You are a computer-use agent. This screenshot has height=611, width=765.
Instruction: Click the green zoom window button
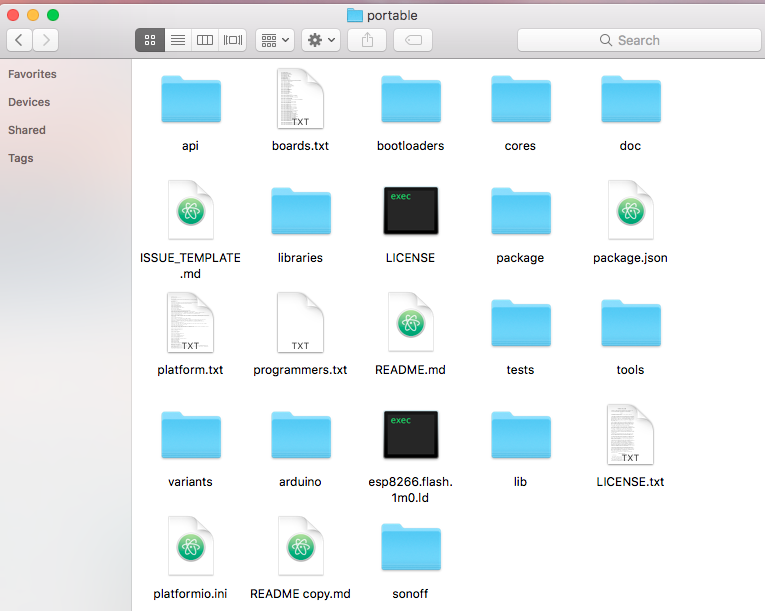click(53, 15)
